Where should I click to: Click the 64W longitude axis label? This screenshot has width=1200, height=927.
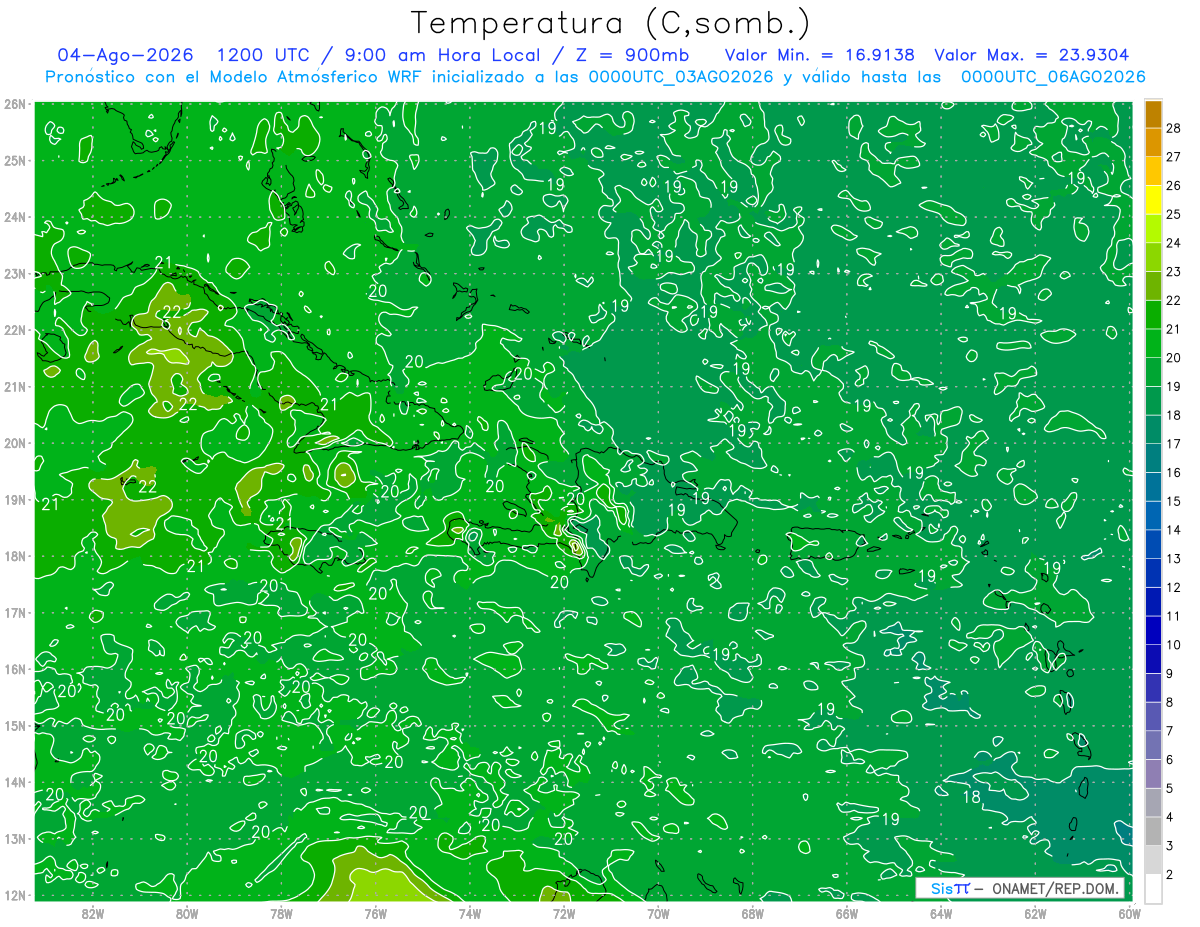pyautogui.click(x=941, y=913)
